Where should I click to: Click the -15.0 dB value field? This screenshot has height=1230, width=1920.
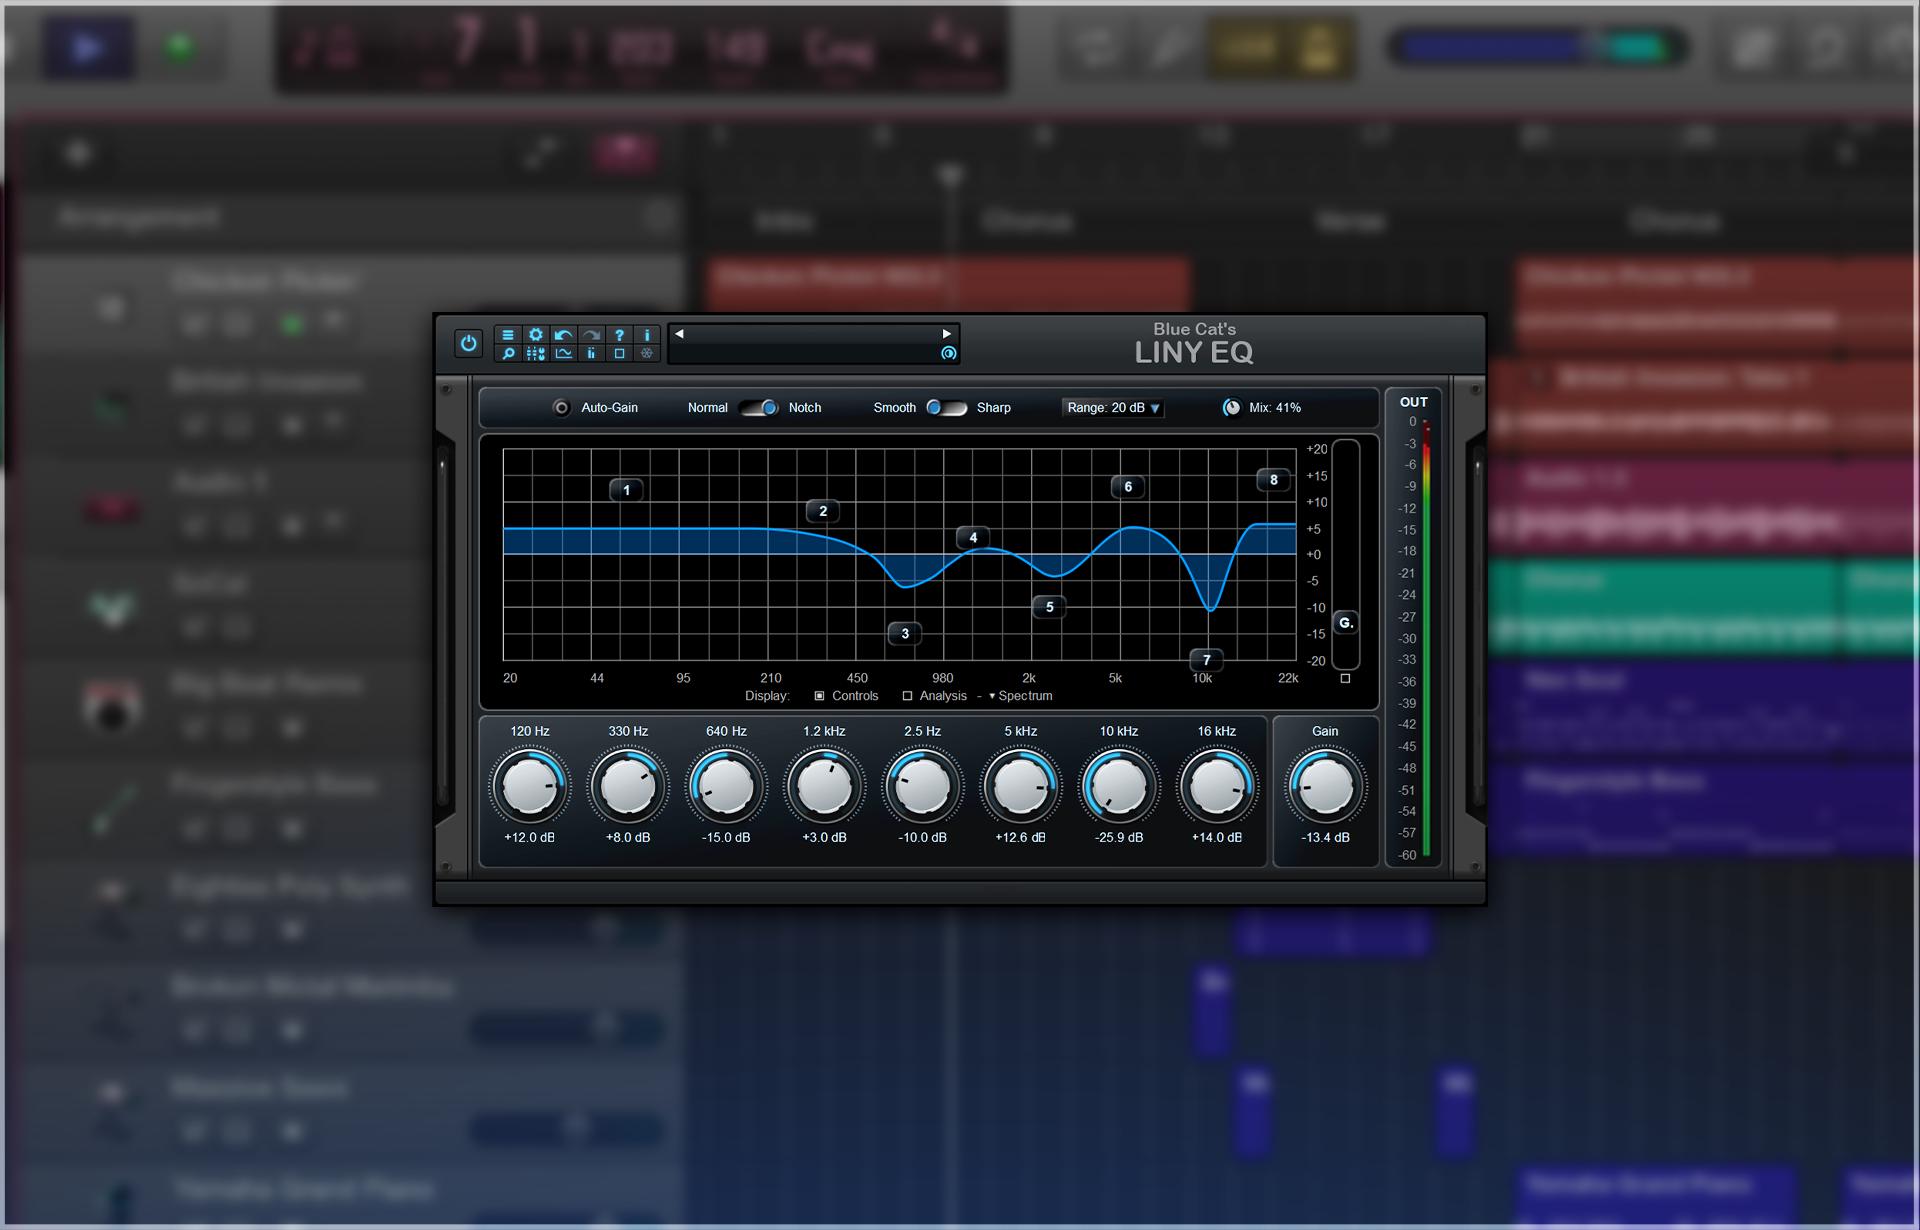click(726, 838)
